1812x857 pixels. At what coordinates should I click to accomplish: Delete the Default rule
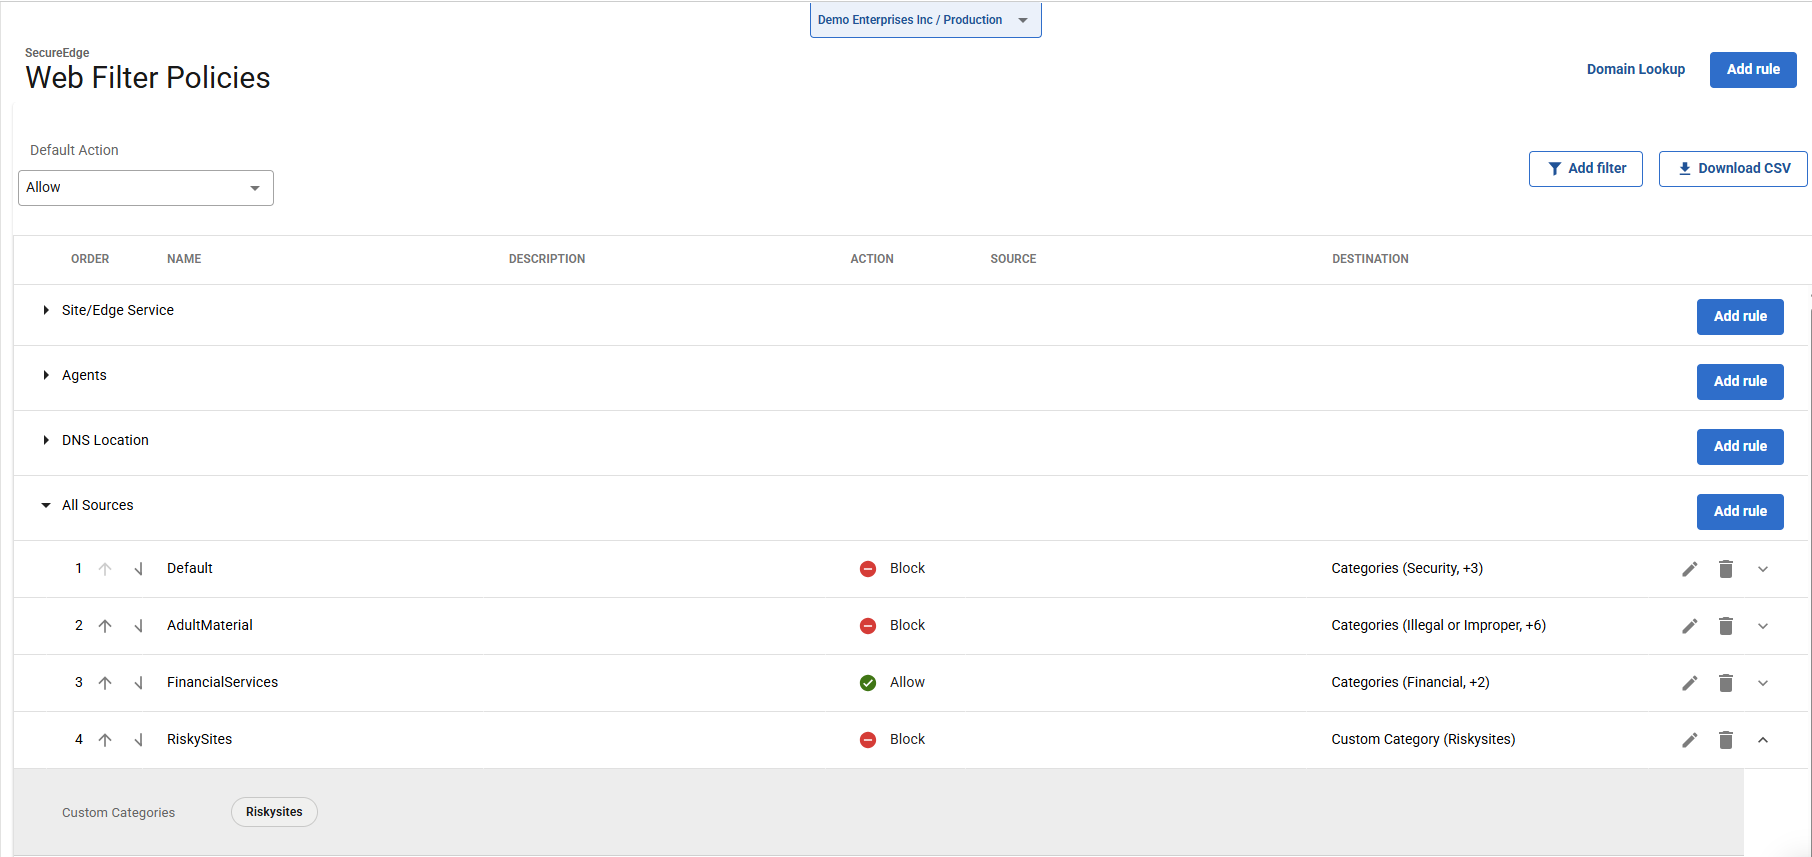tap(1725, 569)
